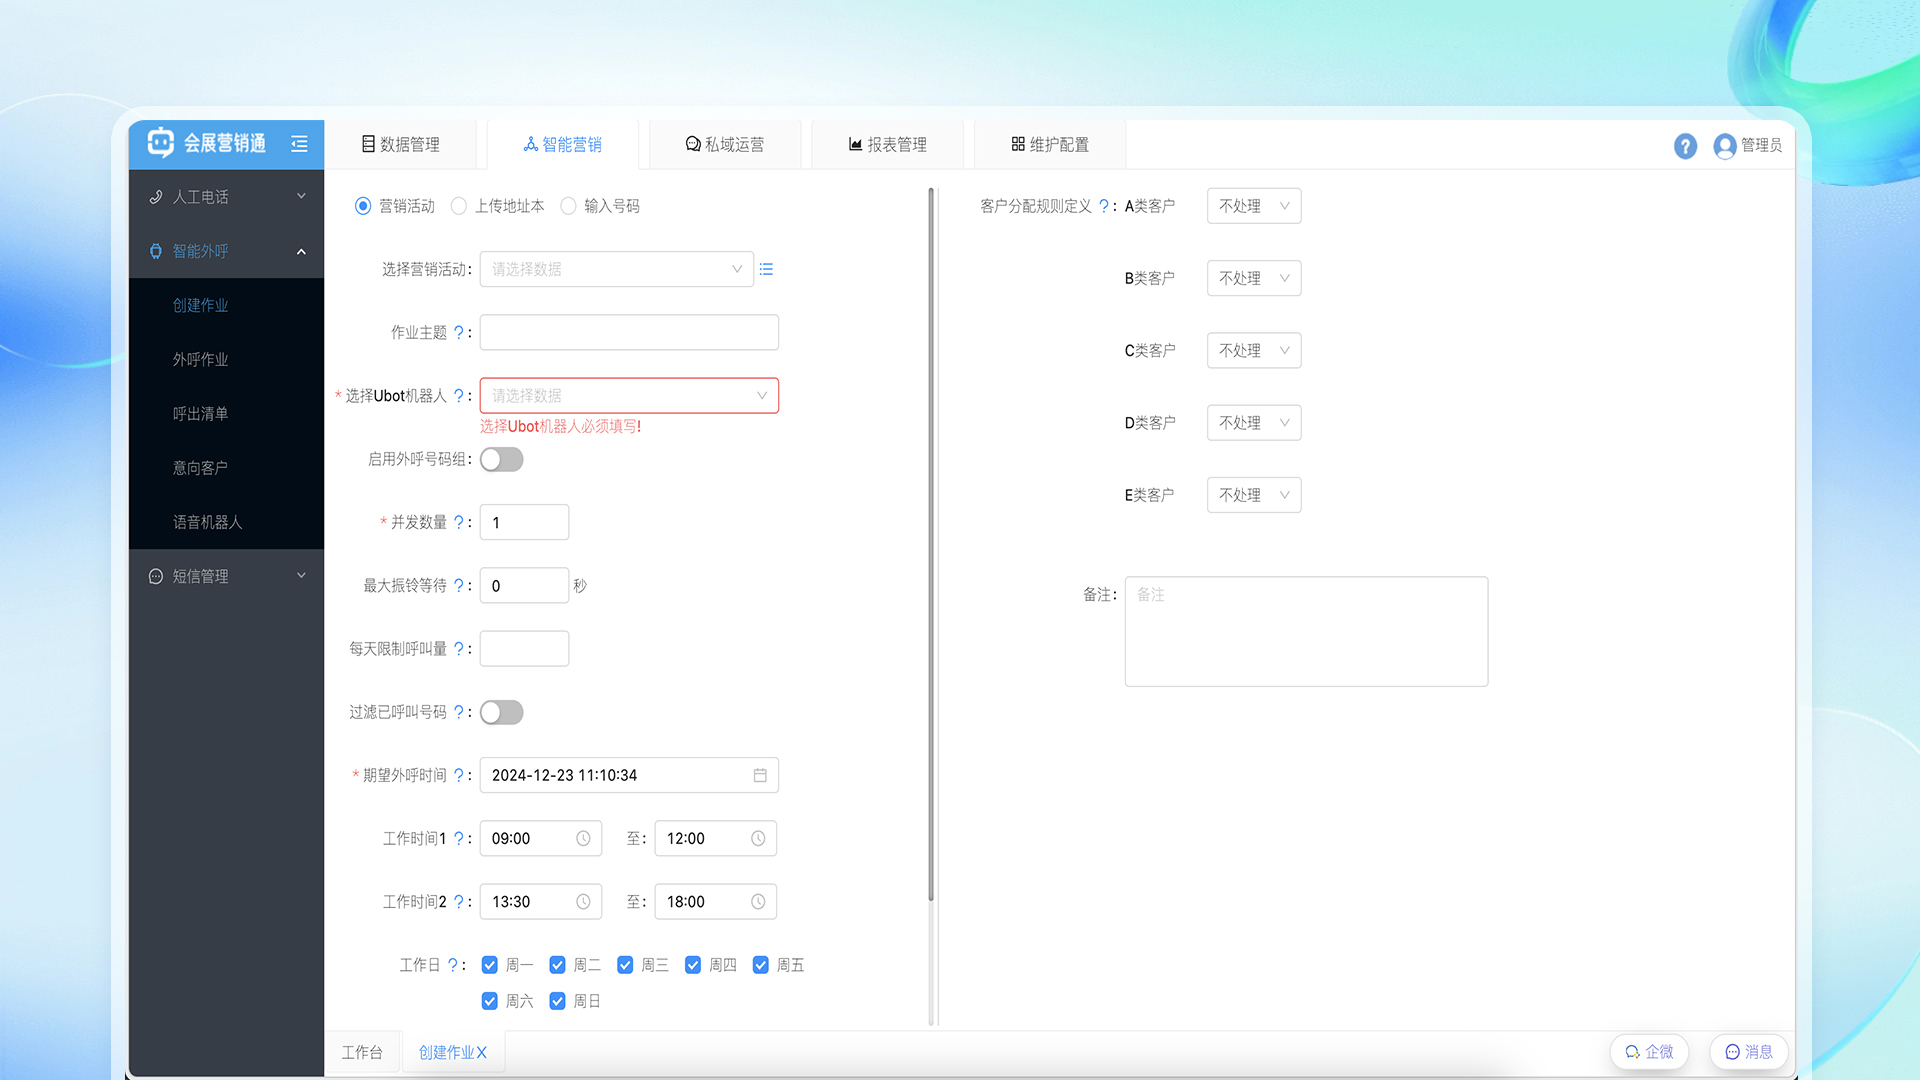Select the 上传地址本 radio button
Image resolution: width=1920 pixels, height=1080 pixels.
459,206
